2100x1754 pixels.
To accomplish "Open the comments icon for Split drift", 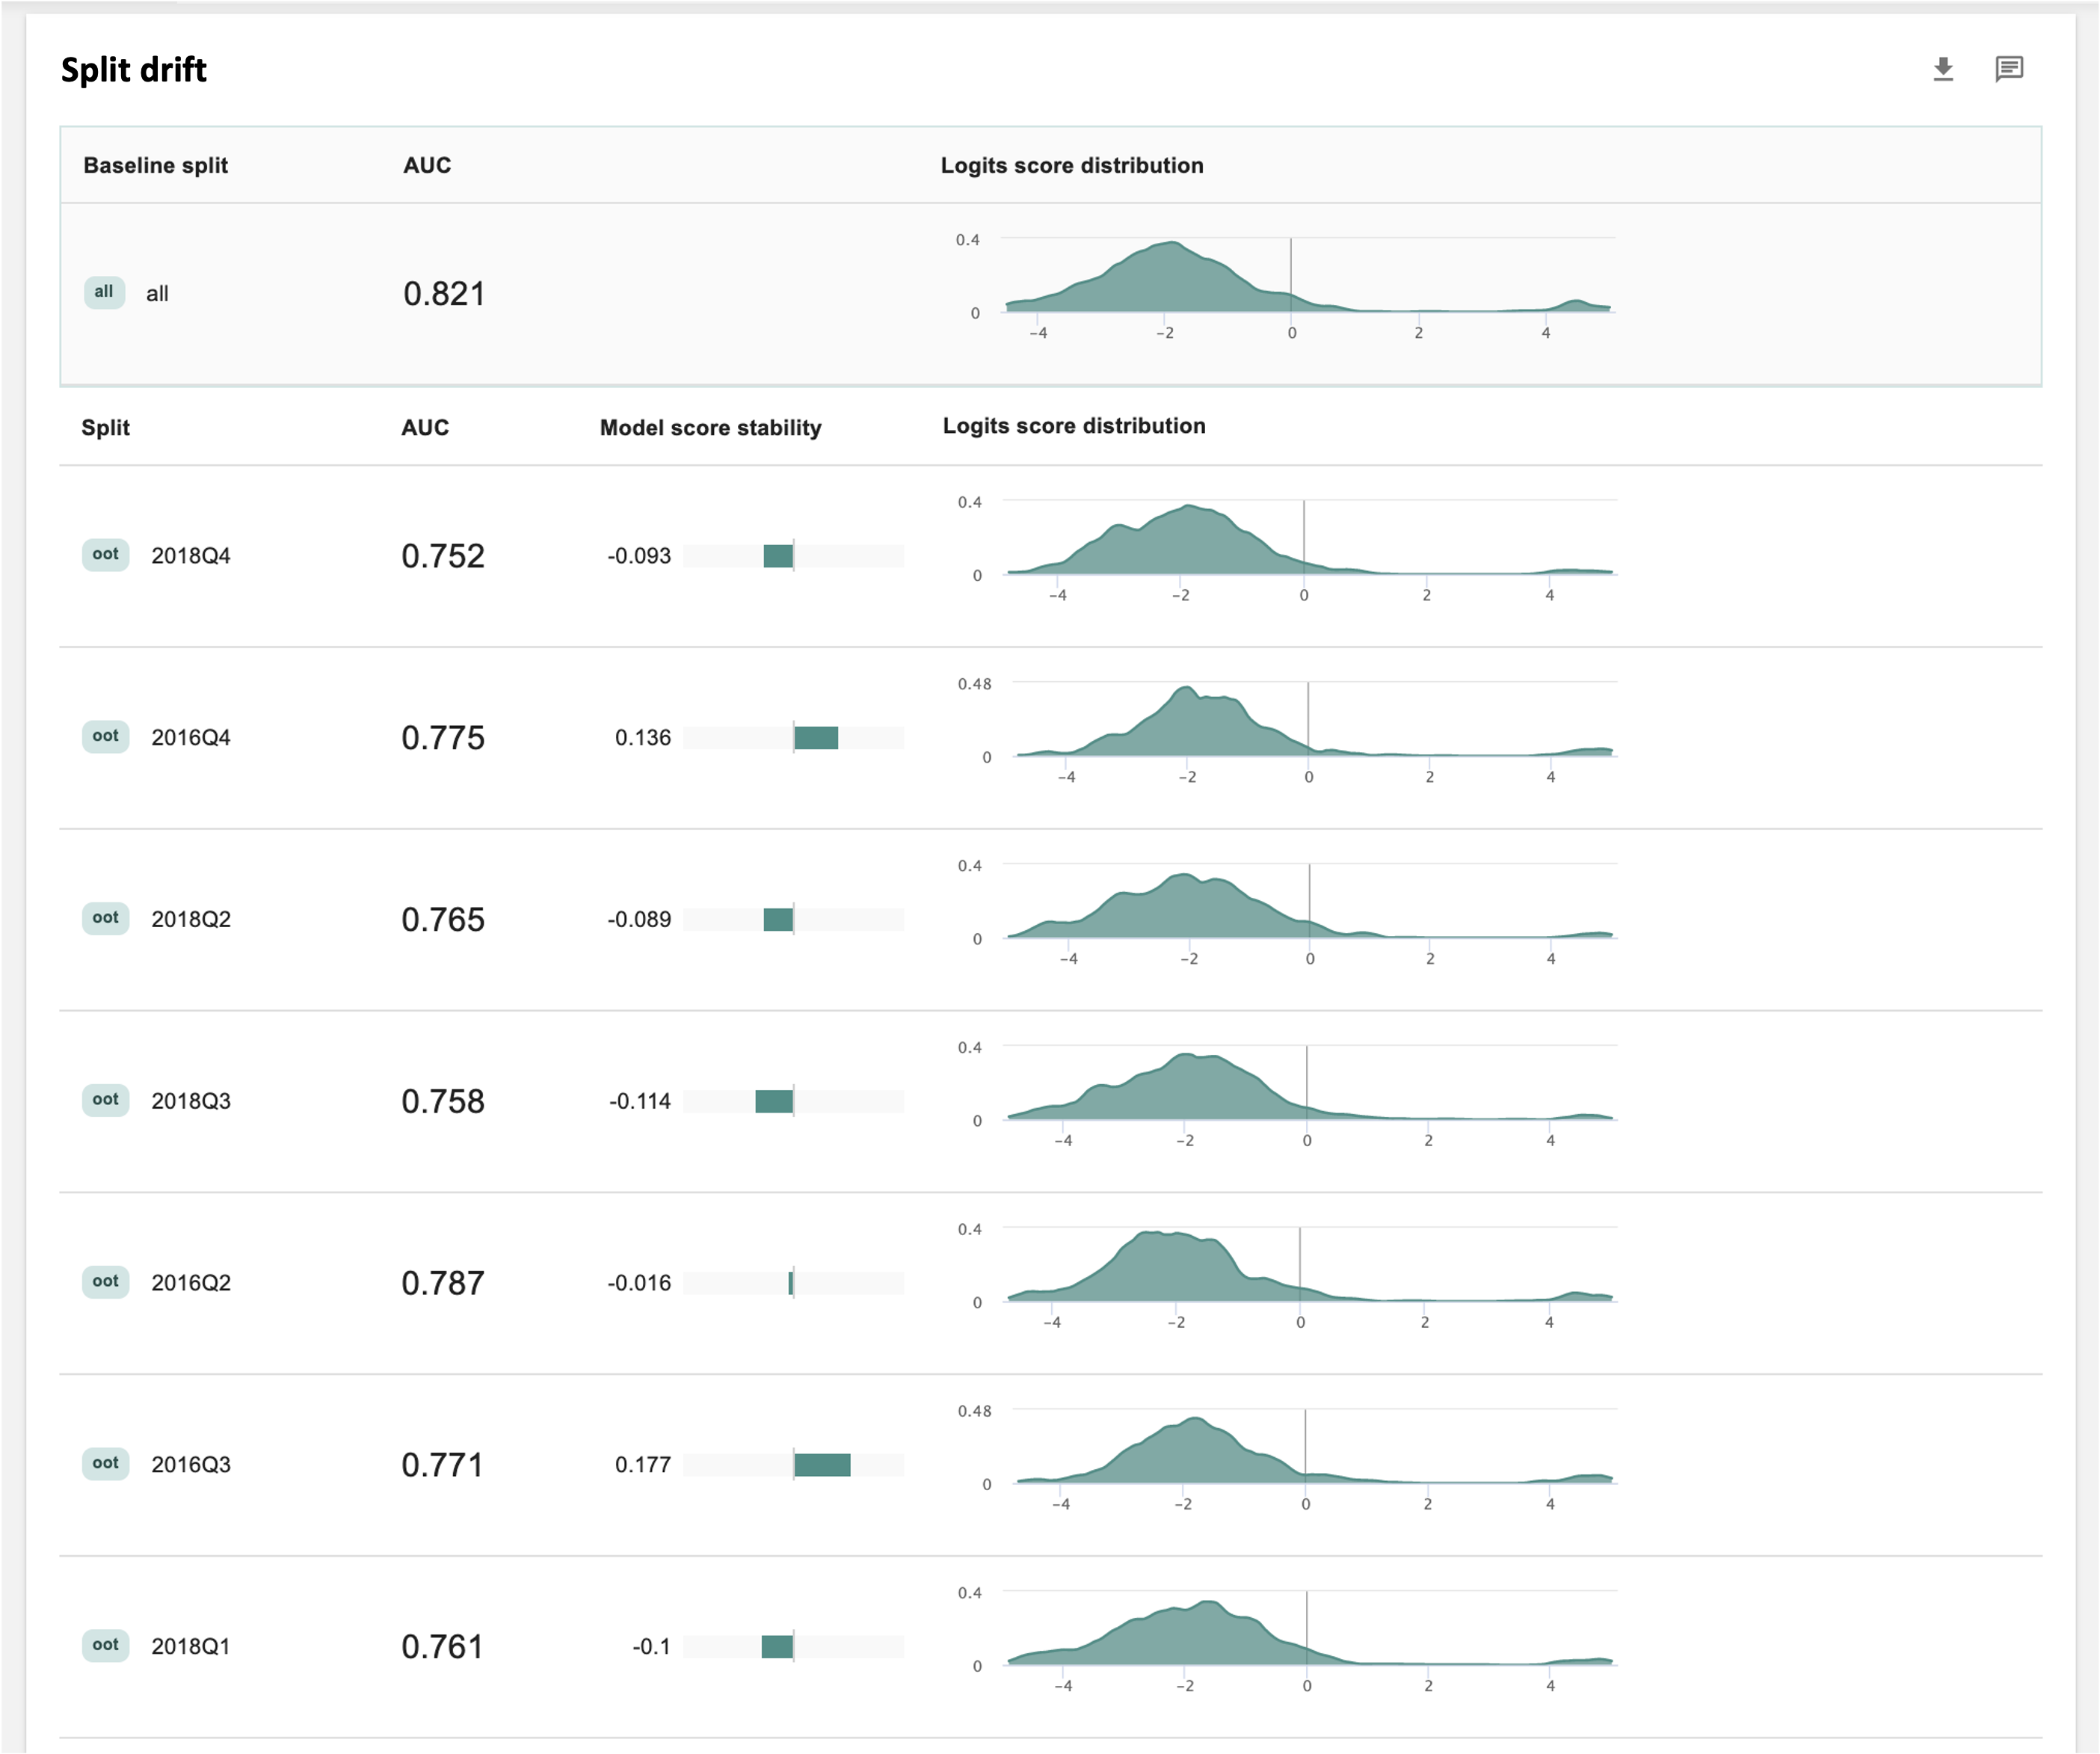I will coord(2009,69).
